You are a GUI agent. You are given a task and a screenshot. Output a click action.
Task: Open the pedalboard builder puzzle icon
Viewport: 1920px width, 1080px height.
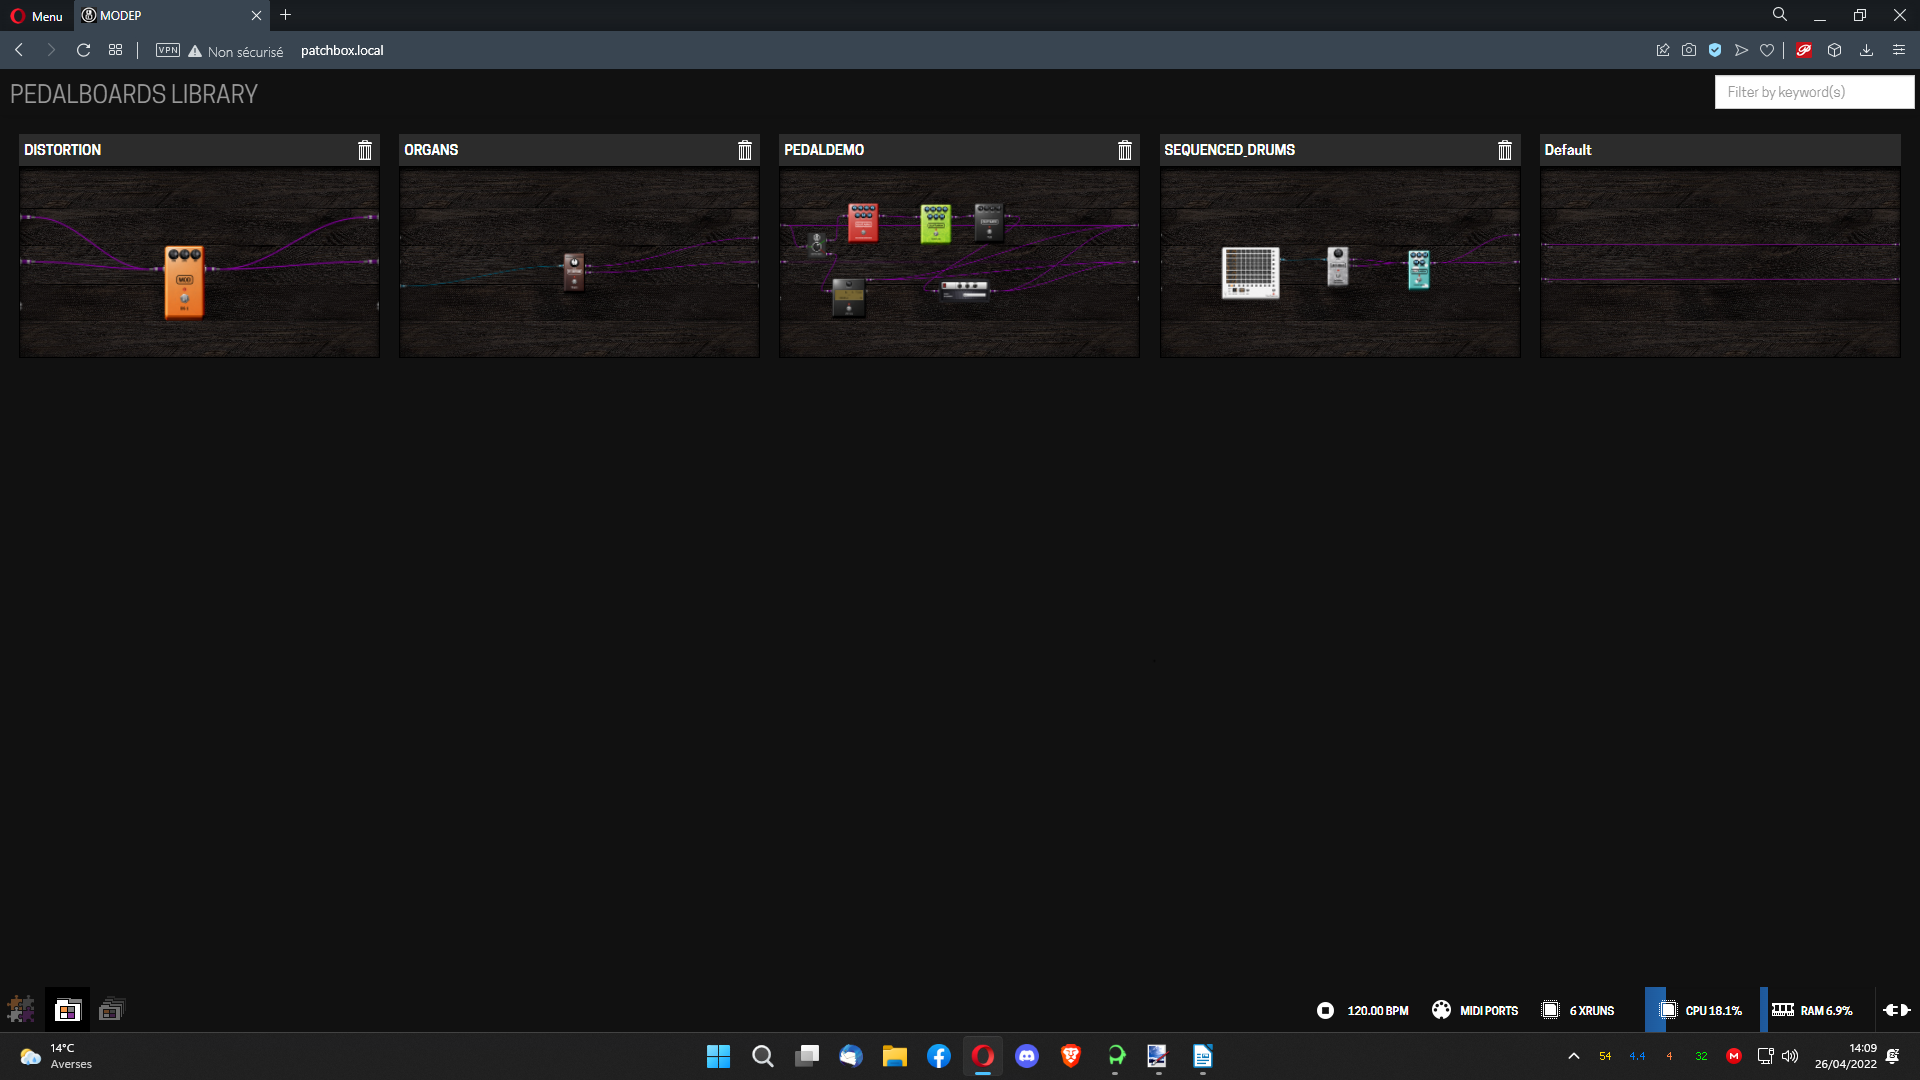(x=21, y=1010)
